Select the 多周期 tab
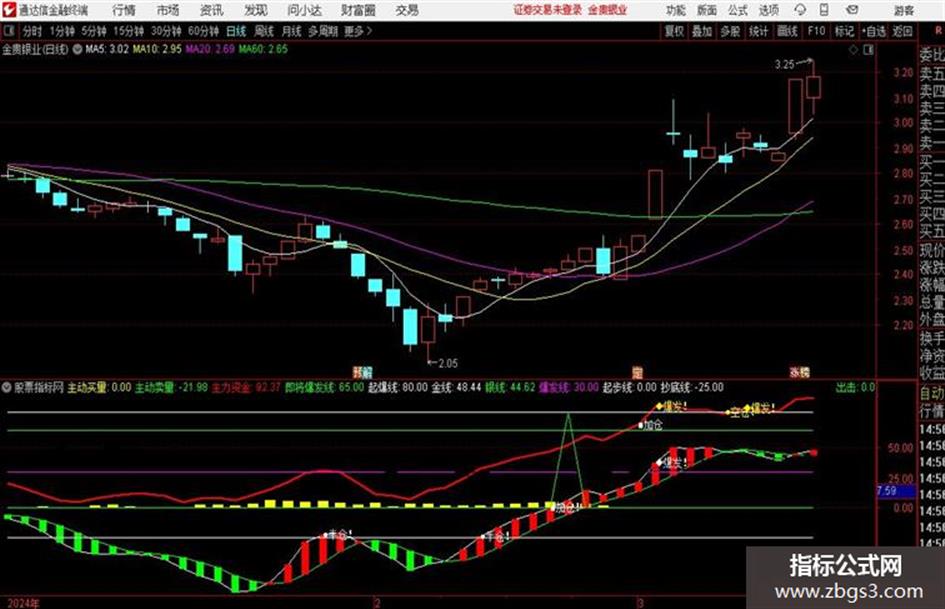Screen dimensions: 945x609 click(x=323, y=31)
